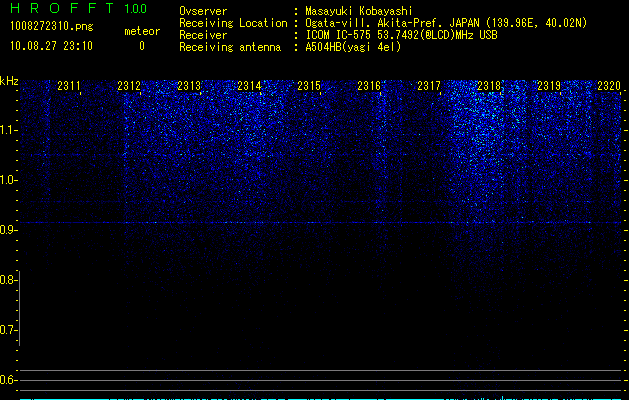Click the 0.6 kHz axis label
629x400 pixels.
click(x=8, y=380)
